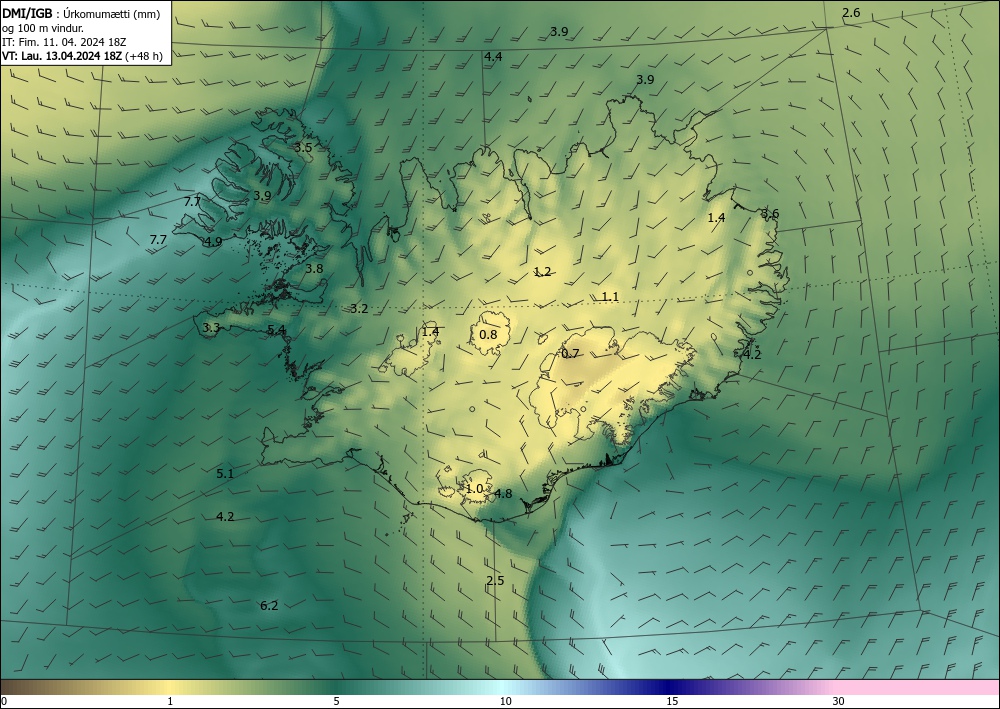Click the 0.7 value on Vatnajökull glacier

click(x=570, y=353)
